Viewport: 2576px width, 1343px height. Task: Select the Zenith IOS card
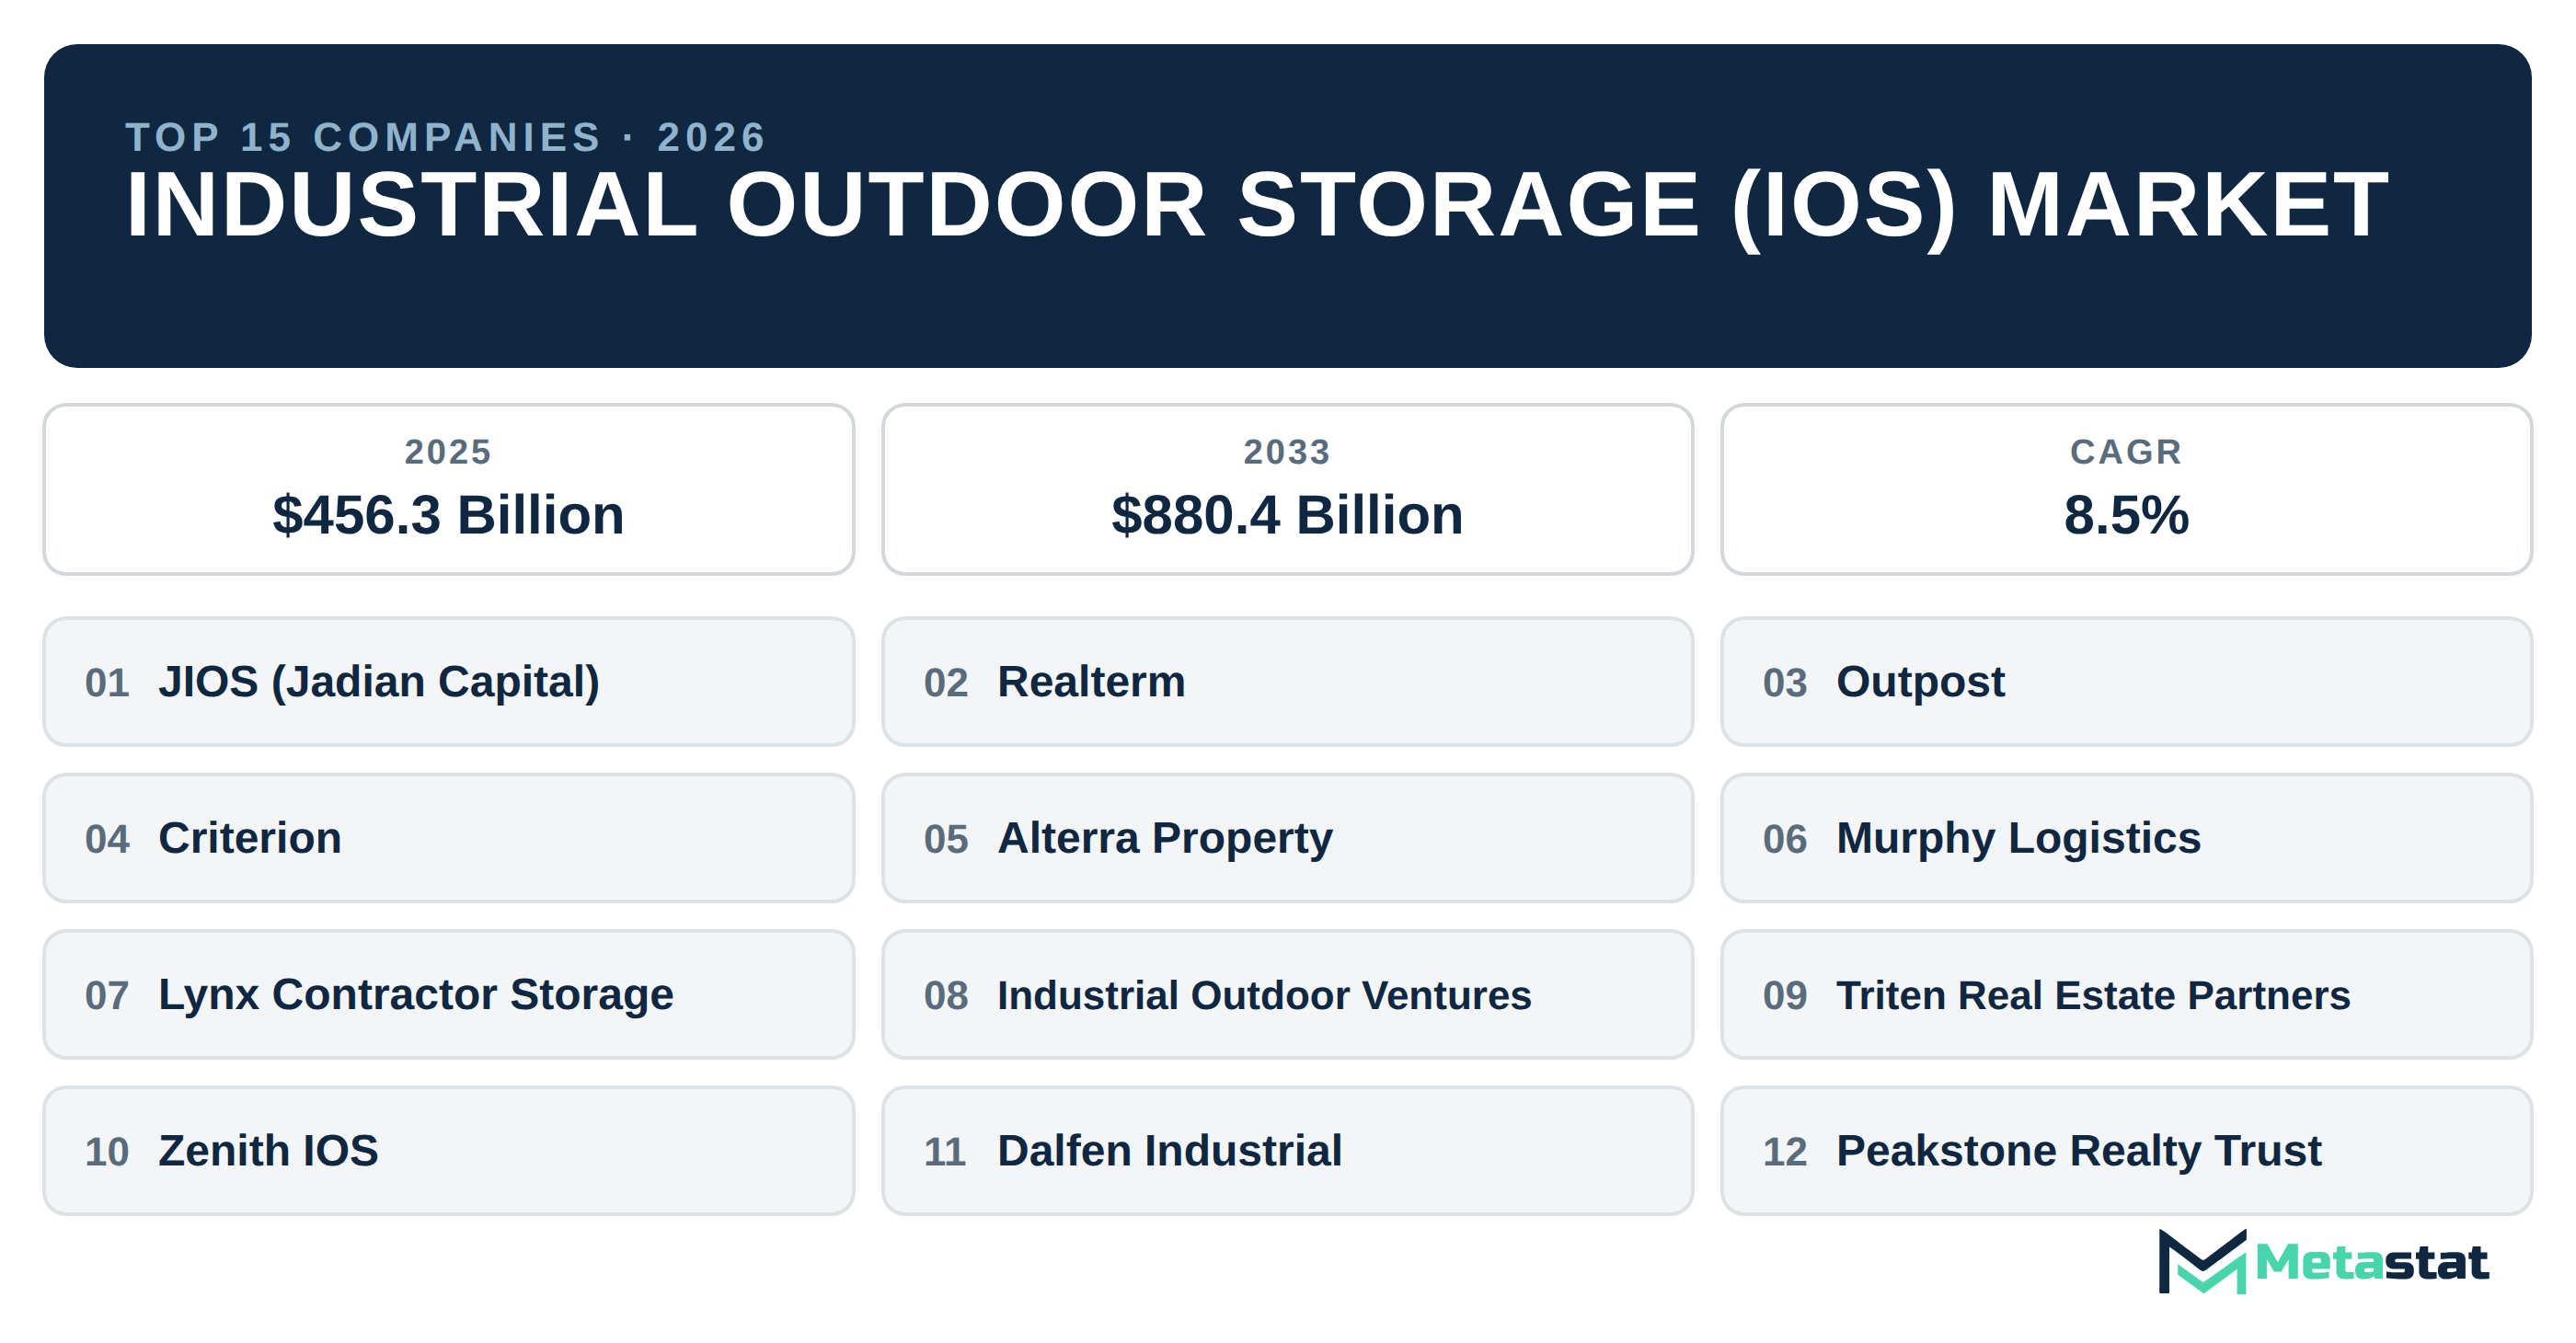click(449, 1151)
